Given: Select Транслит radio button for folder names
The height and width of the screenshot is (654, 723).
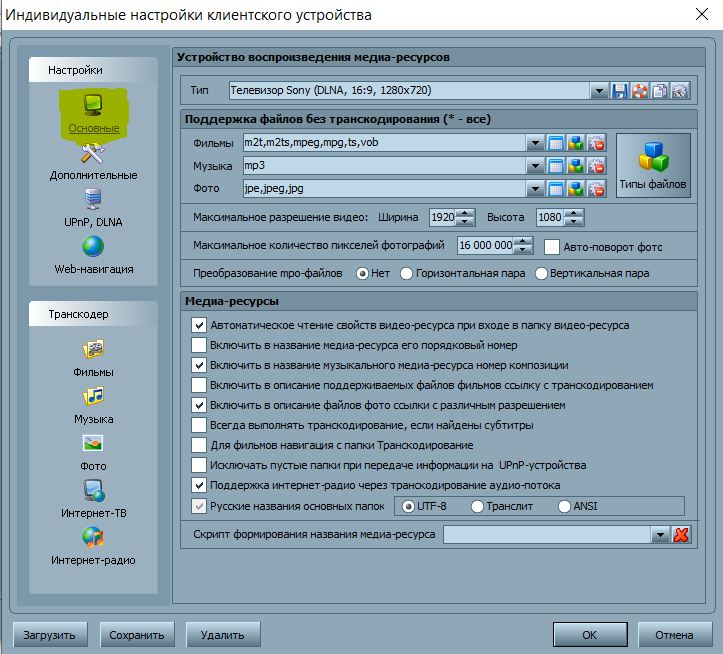Looking at the screenshot, I should pos(478,506).
